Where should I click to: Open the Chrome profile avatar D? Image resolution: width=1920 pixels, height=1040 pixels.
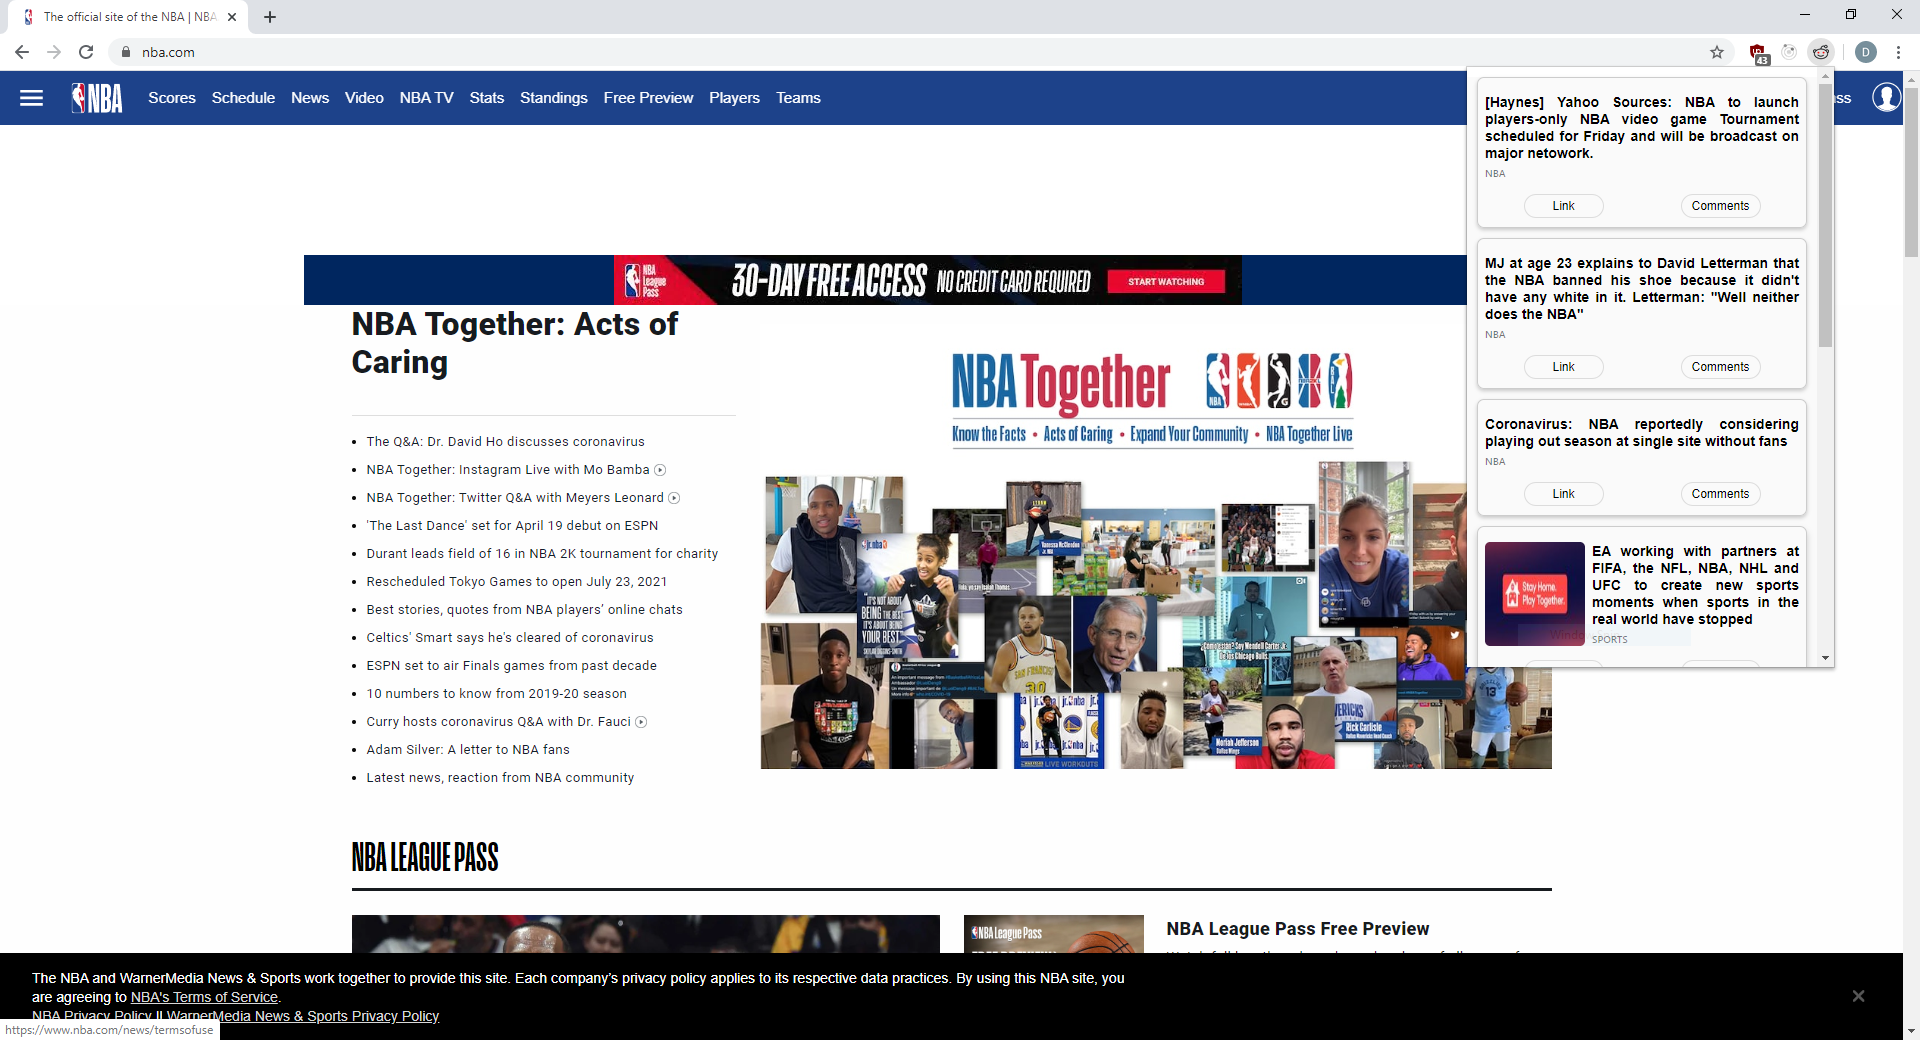pyautogui.click(x=1866, y=52)
